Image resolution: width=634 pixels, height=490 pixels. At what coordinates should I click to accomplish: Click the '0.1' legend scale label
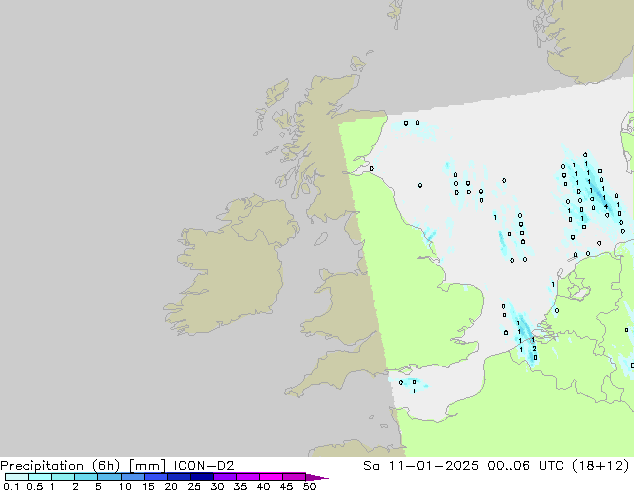[11, 486]
